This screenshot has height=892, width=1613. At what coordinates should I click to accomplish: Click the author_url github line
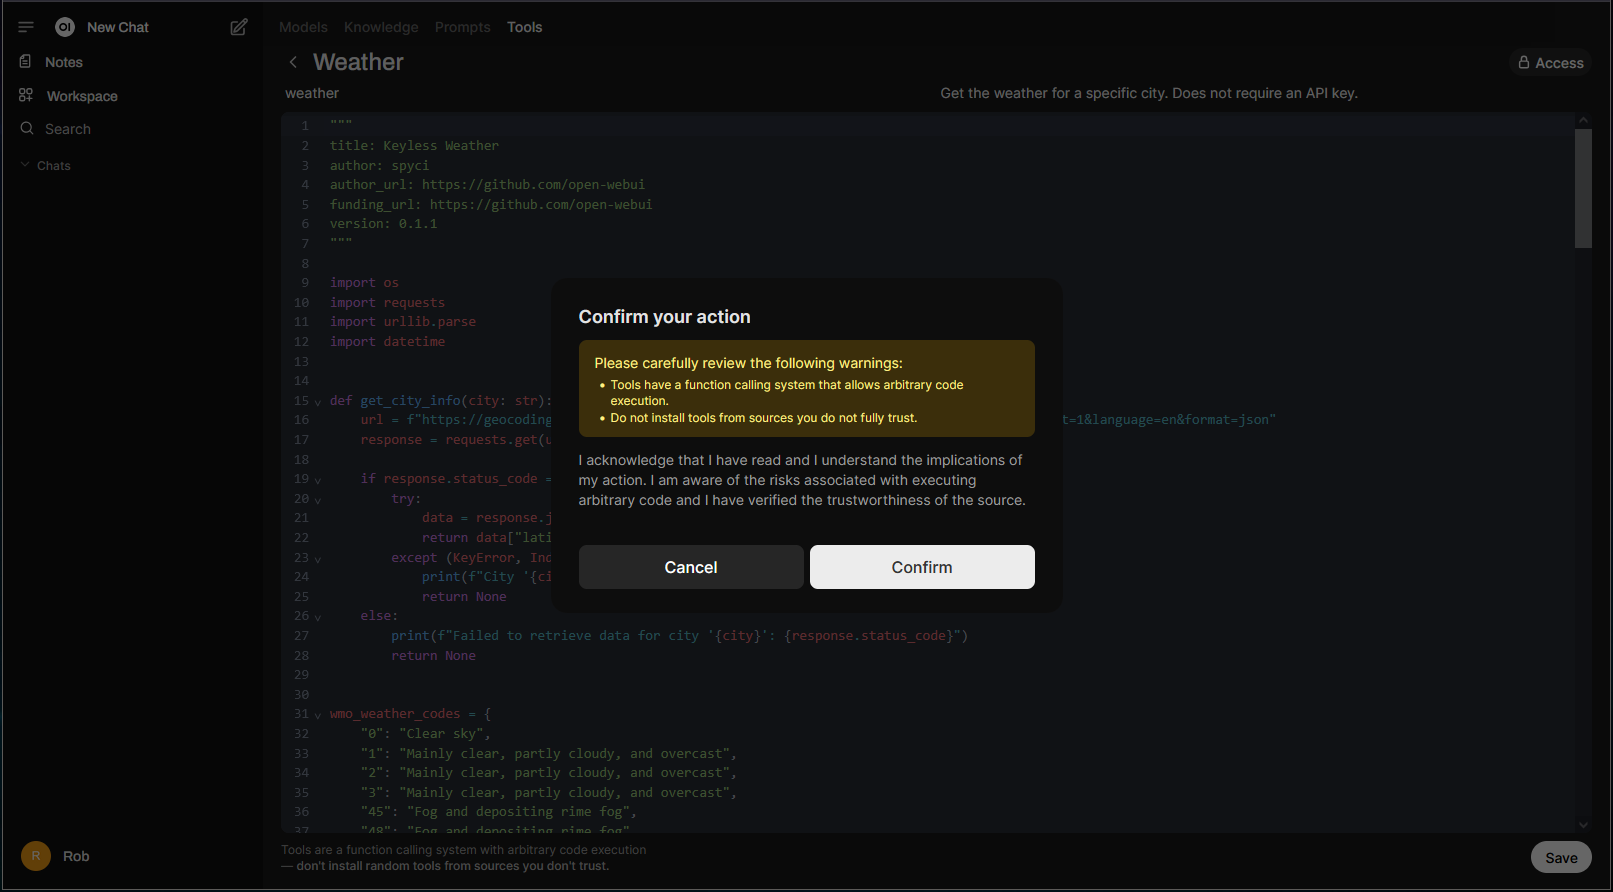pos(487,185)
